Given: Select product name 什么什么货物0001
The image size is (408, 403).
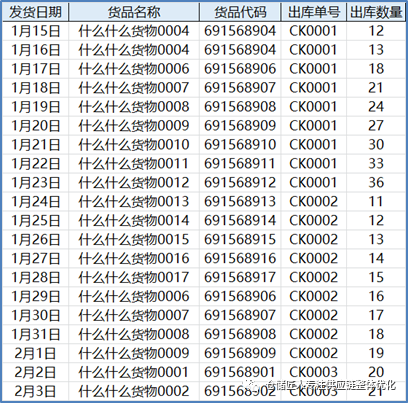Looking at the screenshot, I should click(134, 372).
